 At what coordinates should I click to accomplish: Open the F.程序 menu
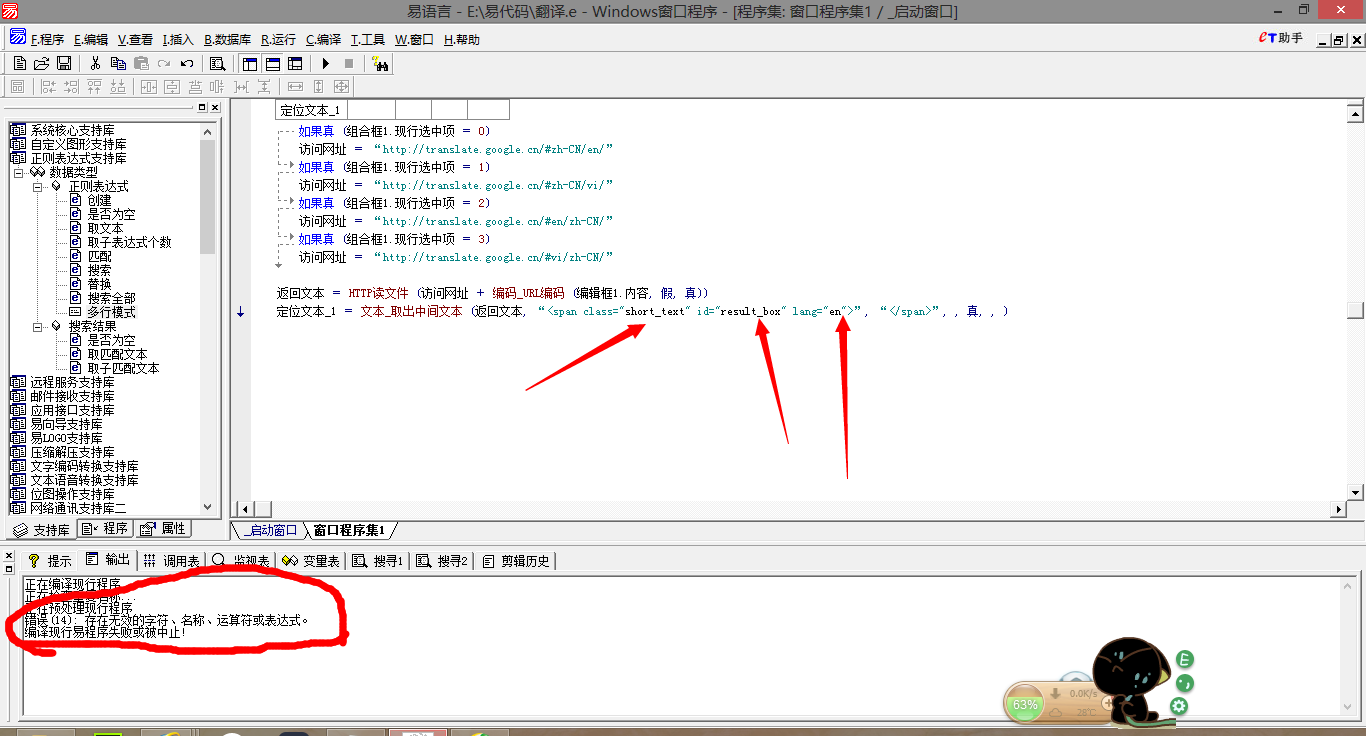tap(47, 40)
